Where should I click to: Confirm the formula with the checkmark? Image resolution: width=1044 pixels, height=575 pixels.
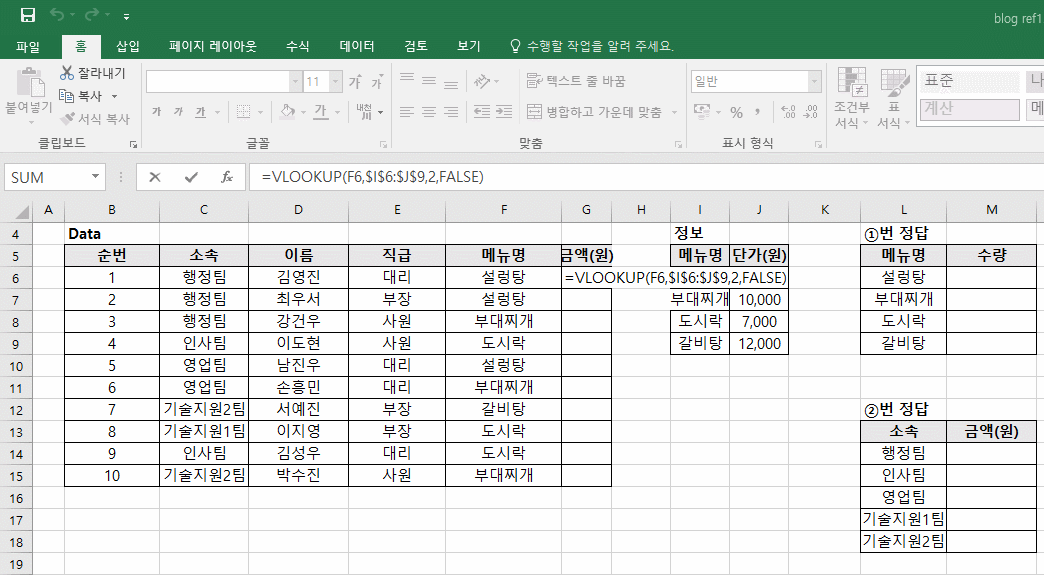(191, 177)
